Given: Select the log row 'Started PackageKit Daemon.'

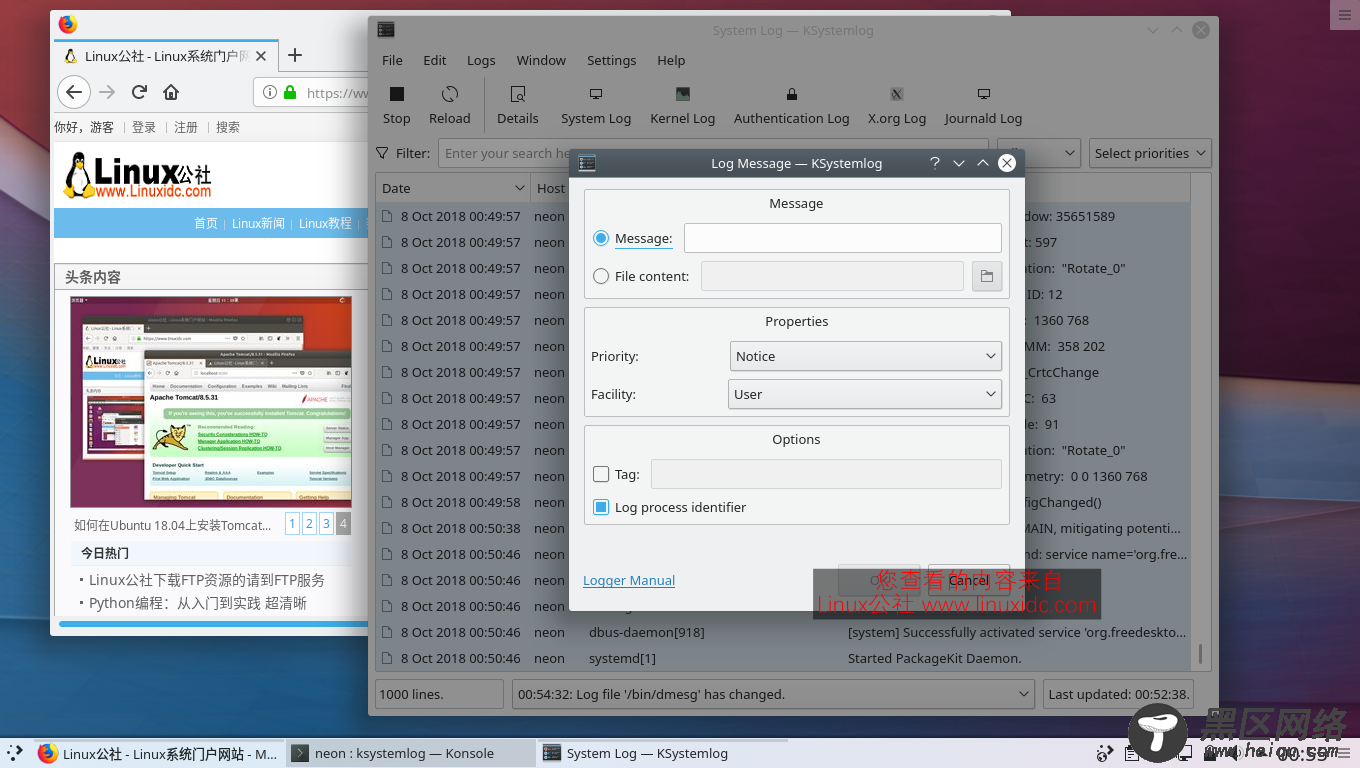Looking at the screenshot, I should (x=783, y=658).
